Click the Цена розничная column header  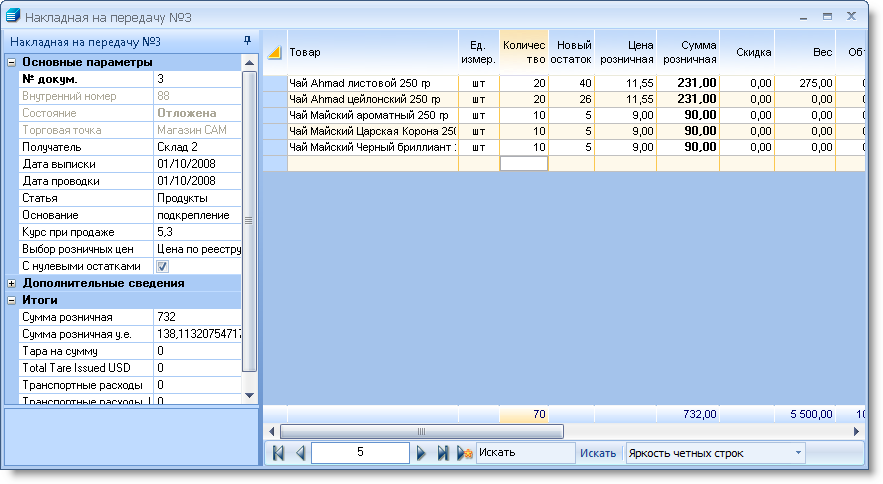coord(626,52)
